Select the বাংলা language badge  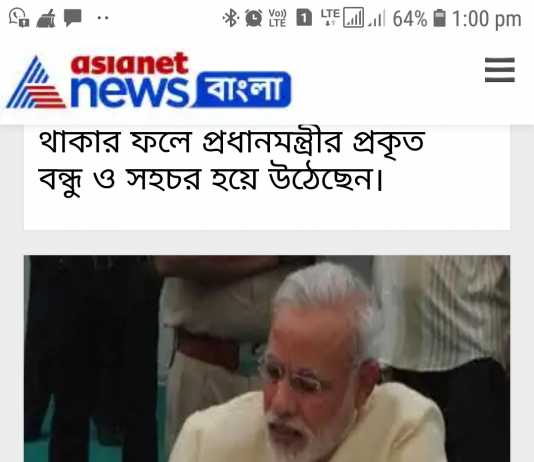(244, 89)
